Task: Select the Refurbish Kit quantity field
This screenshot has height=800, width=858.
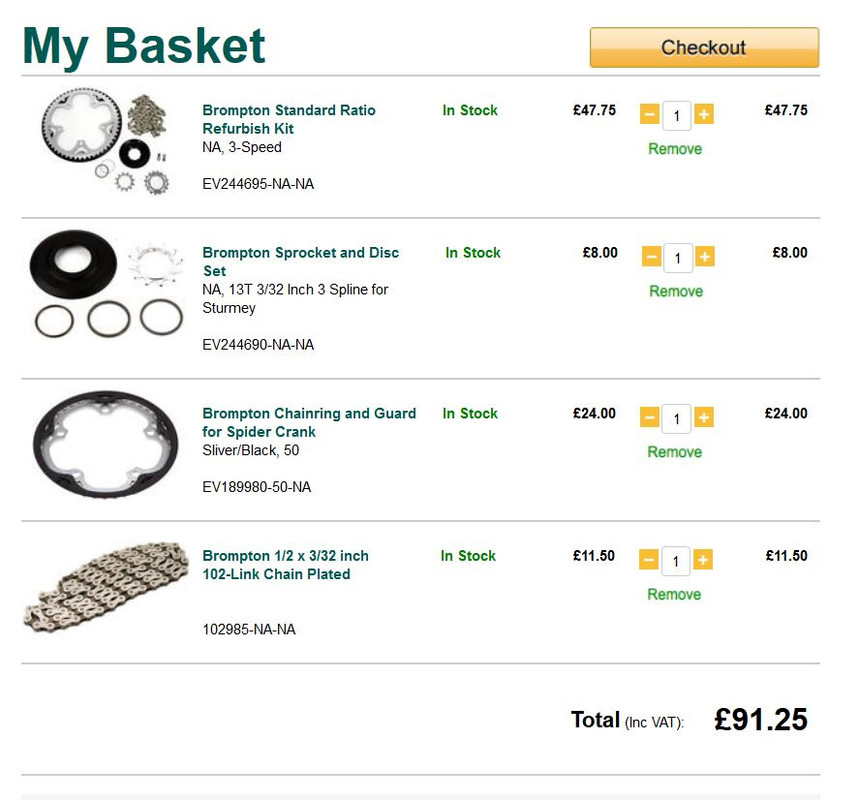Action: 676,115
